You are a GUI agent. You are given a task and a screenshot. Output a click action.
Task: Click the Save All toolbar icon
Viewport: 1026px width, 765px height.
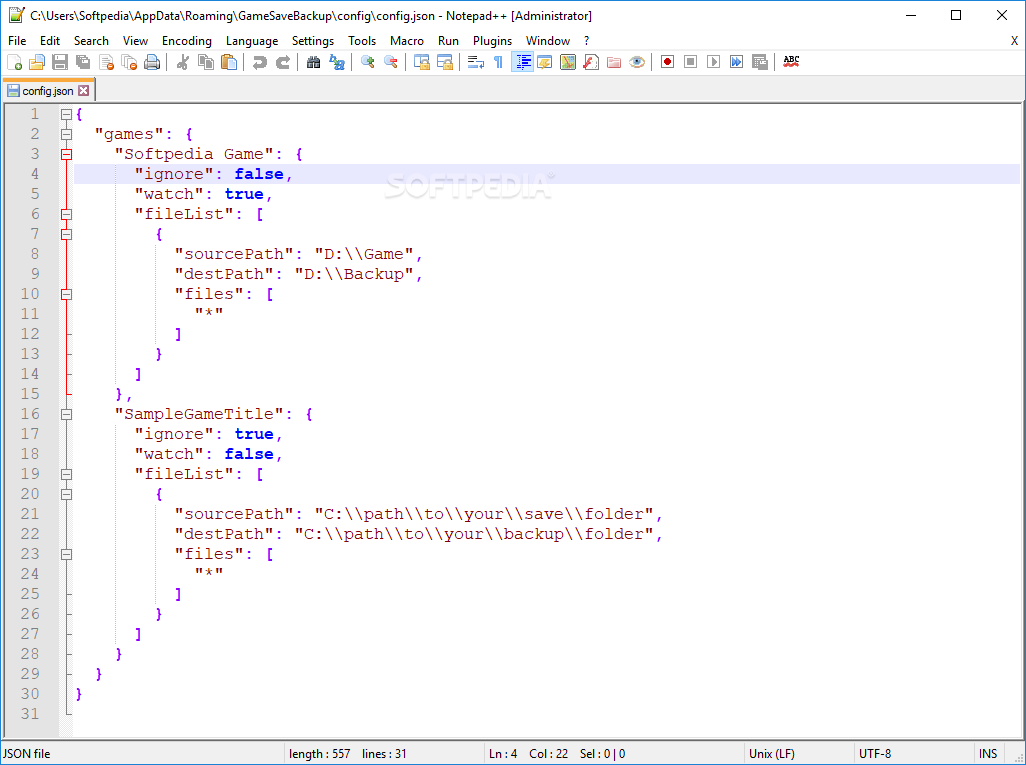(x=83, y=62)
